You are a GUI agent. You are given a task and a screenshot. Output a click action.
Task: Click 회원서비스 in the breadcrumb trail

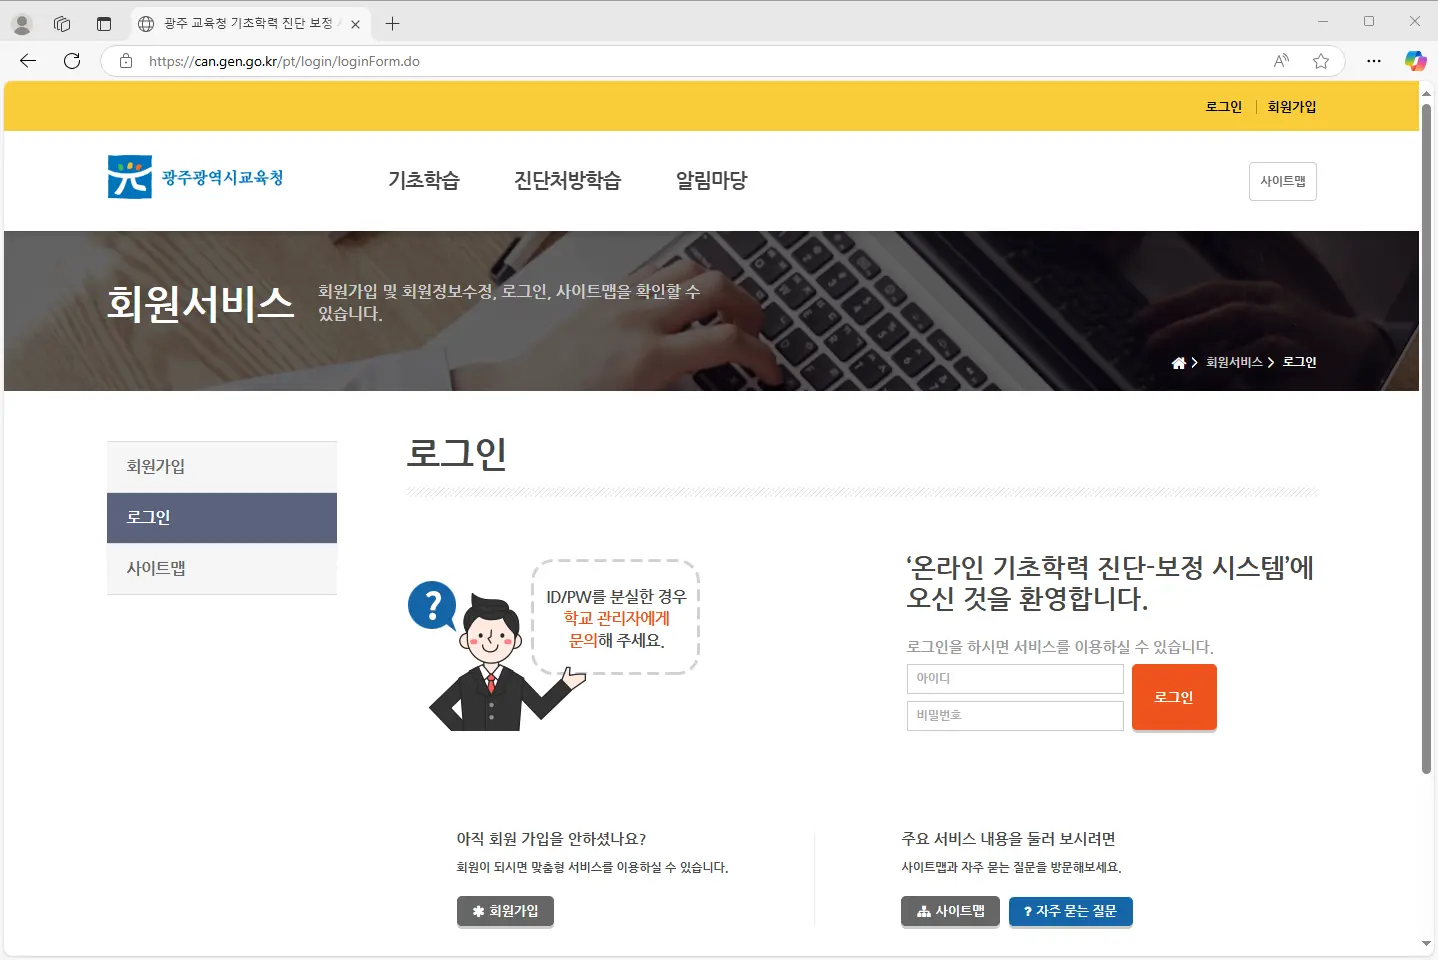tap(1232, 362)
